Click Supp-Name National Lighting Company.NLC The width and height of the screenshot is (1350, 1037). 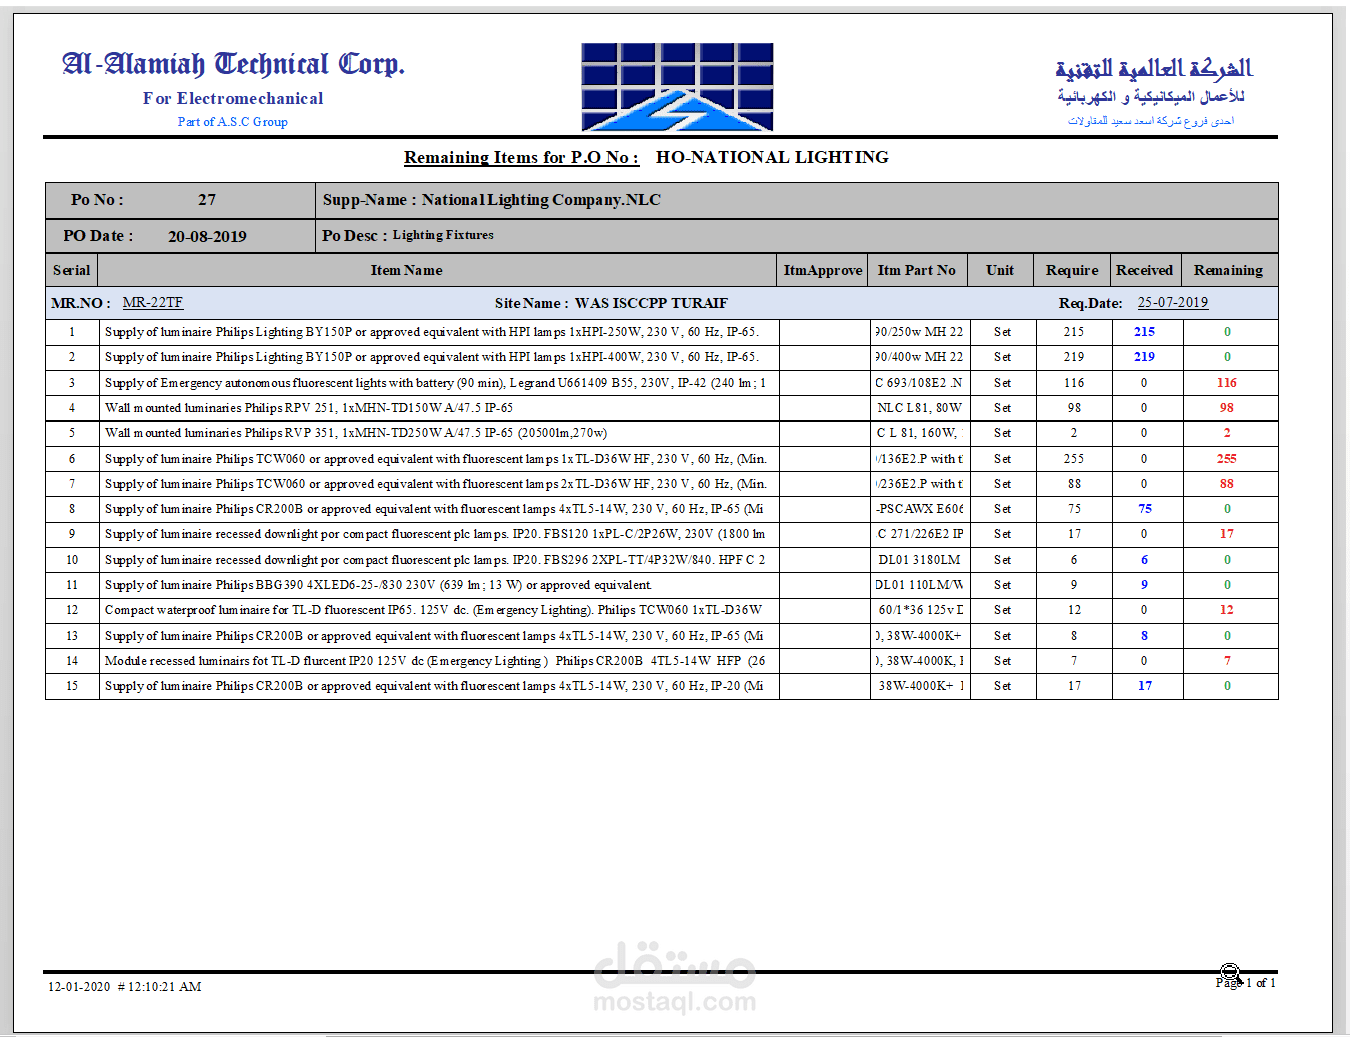coord(492,200)
